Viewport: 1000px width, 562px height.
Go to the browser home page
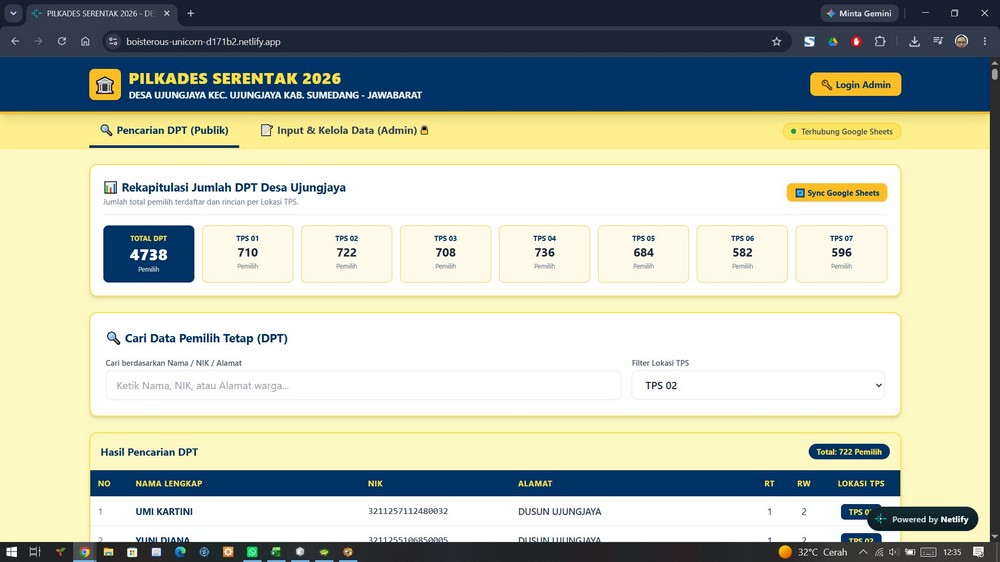85,41
